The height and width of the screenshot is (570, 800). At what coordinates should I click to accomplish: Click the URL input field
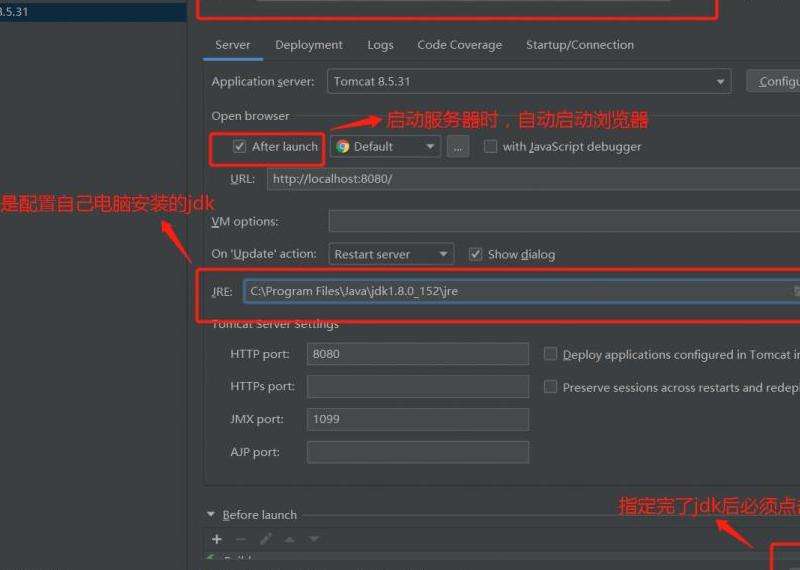pyautogui.click(x=533, y=179)
